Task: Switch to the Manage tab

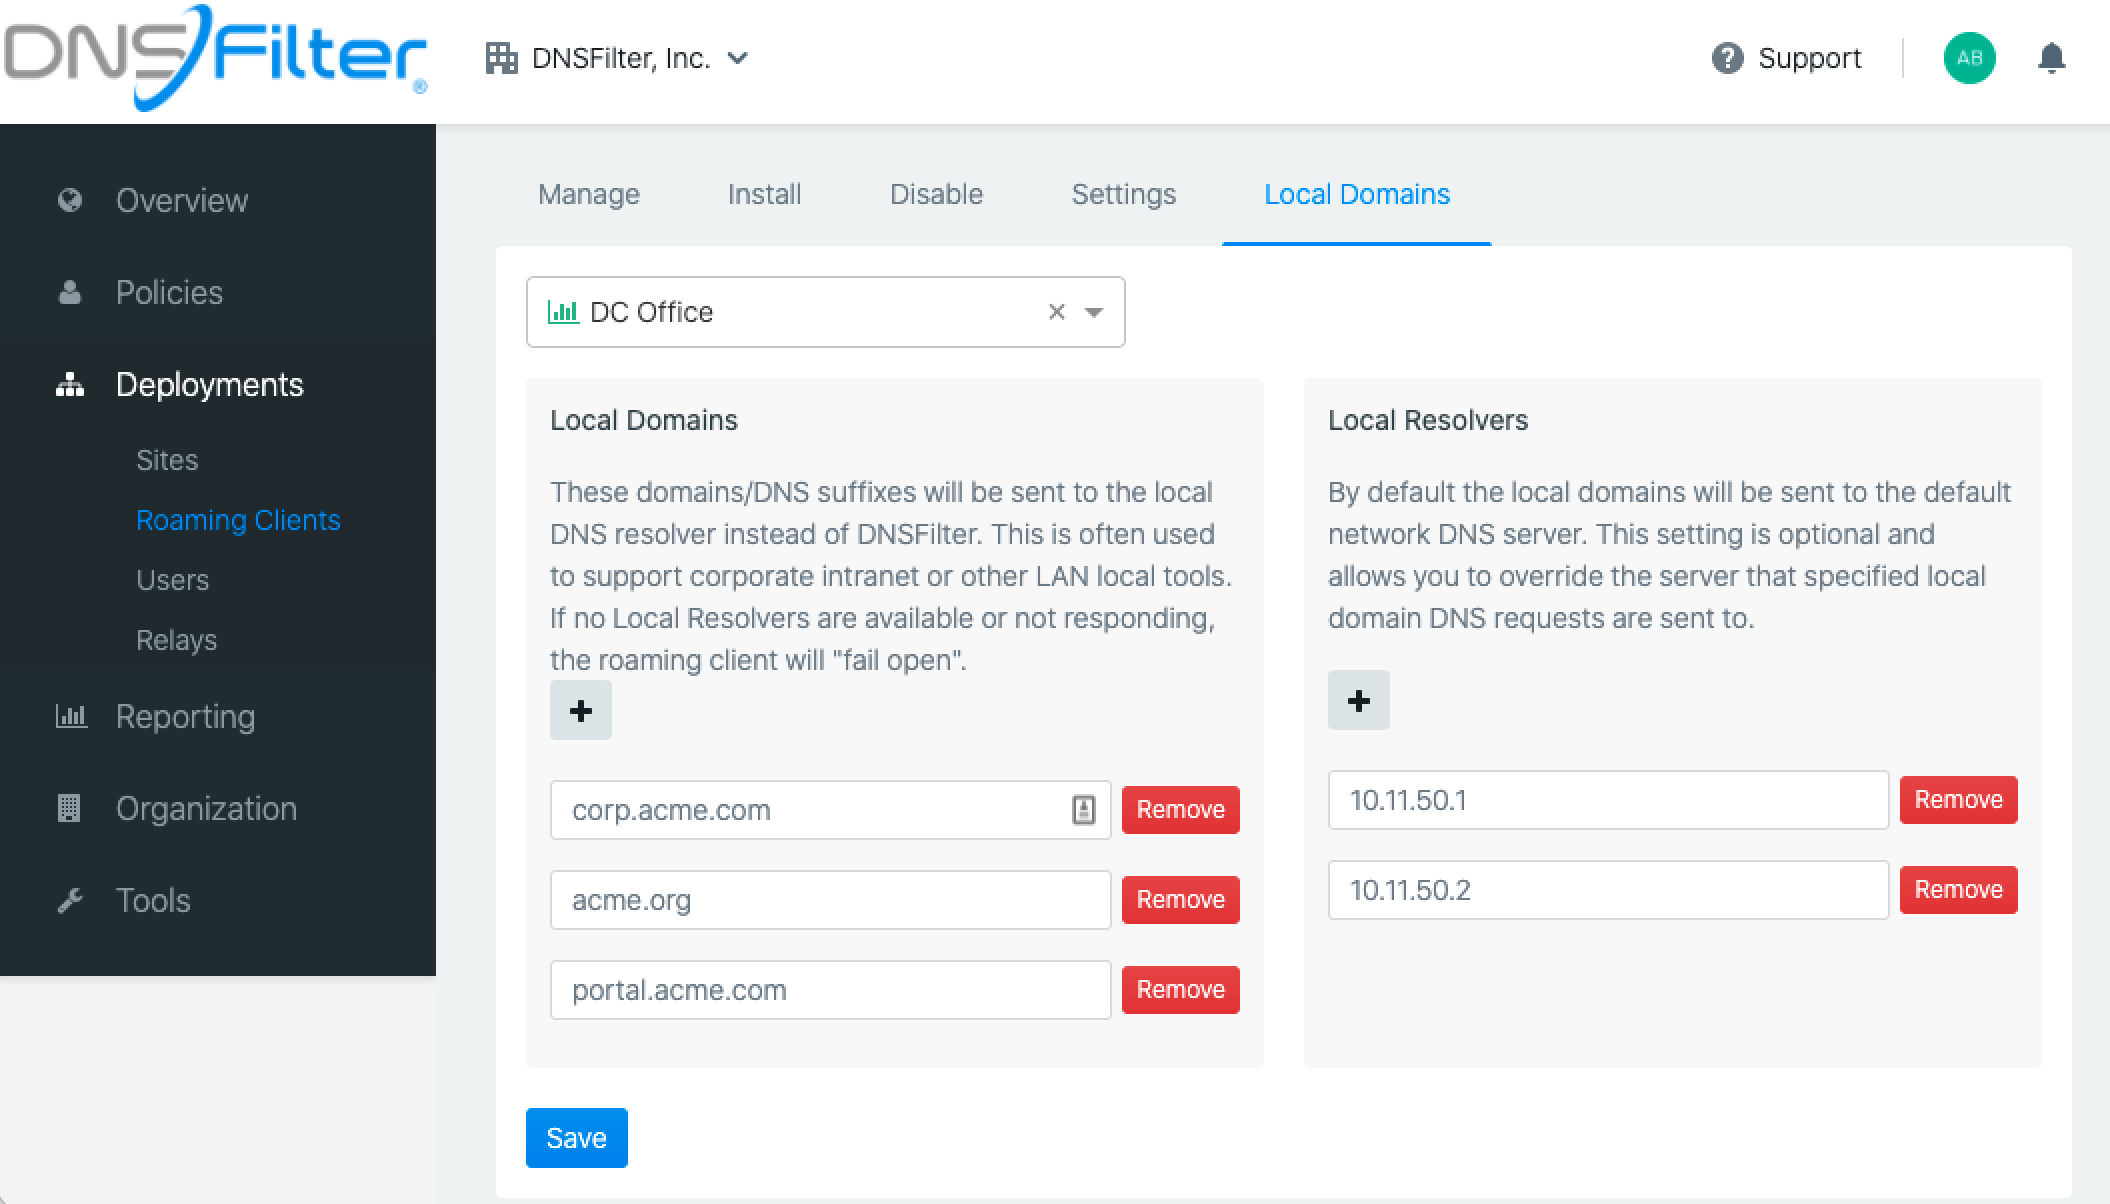Action: pyautogui.click(x=589, y=194)
